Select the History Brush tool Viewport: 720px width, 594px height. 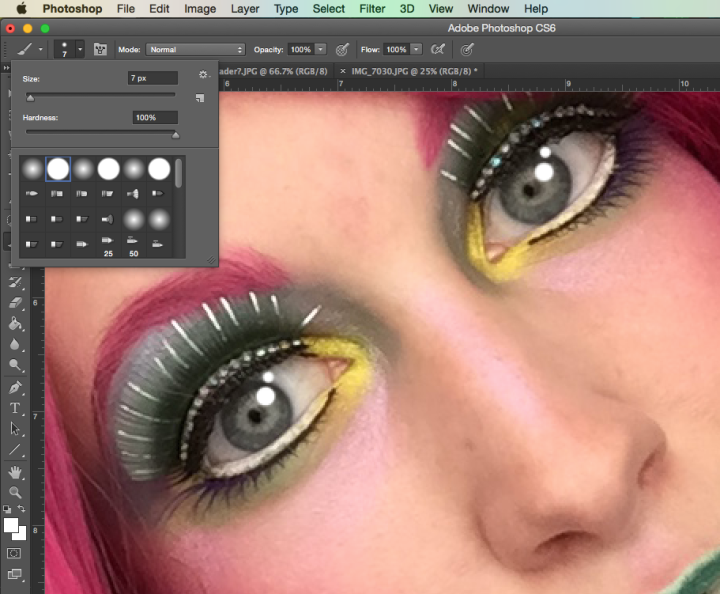[x=15, y=282]
